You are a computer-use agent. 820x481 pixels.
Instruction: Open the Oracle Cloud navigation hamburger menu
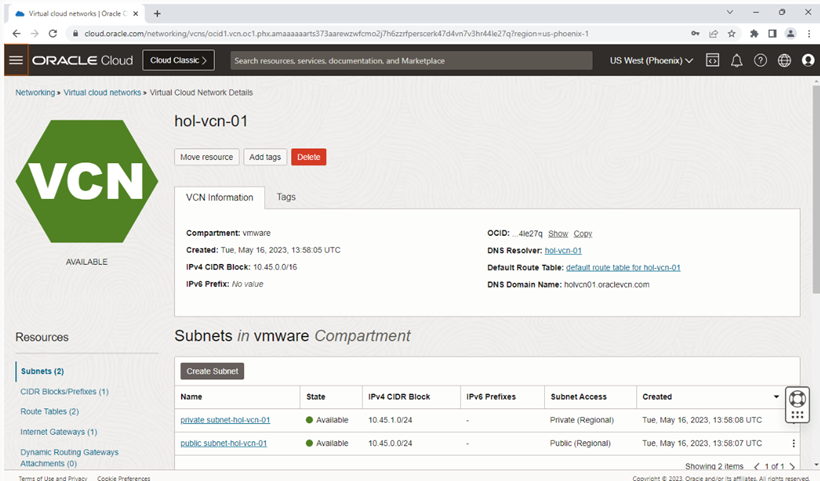[x=16, y=60]
